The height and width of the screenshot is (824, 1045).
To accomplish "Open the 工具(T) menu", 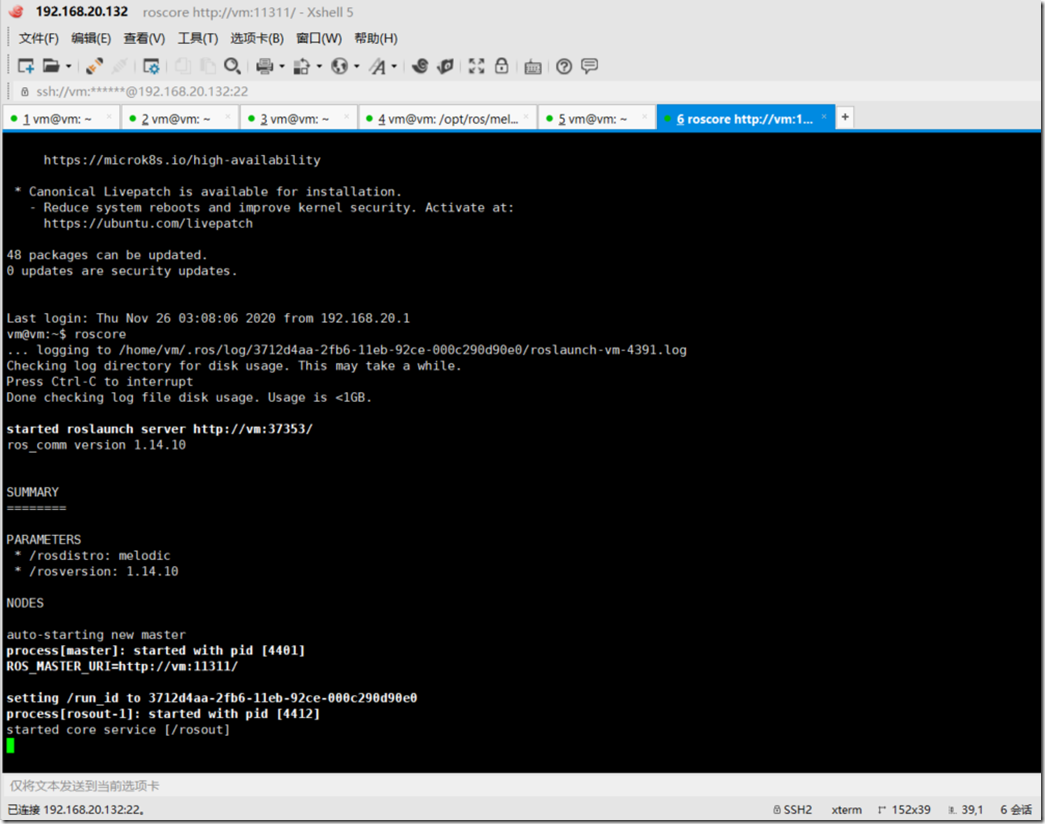I will click(197, 38).
